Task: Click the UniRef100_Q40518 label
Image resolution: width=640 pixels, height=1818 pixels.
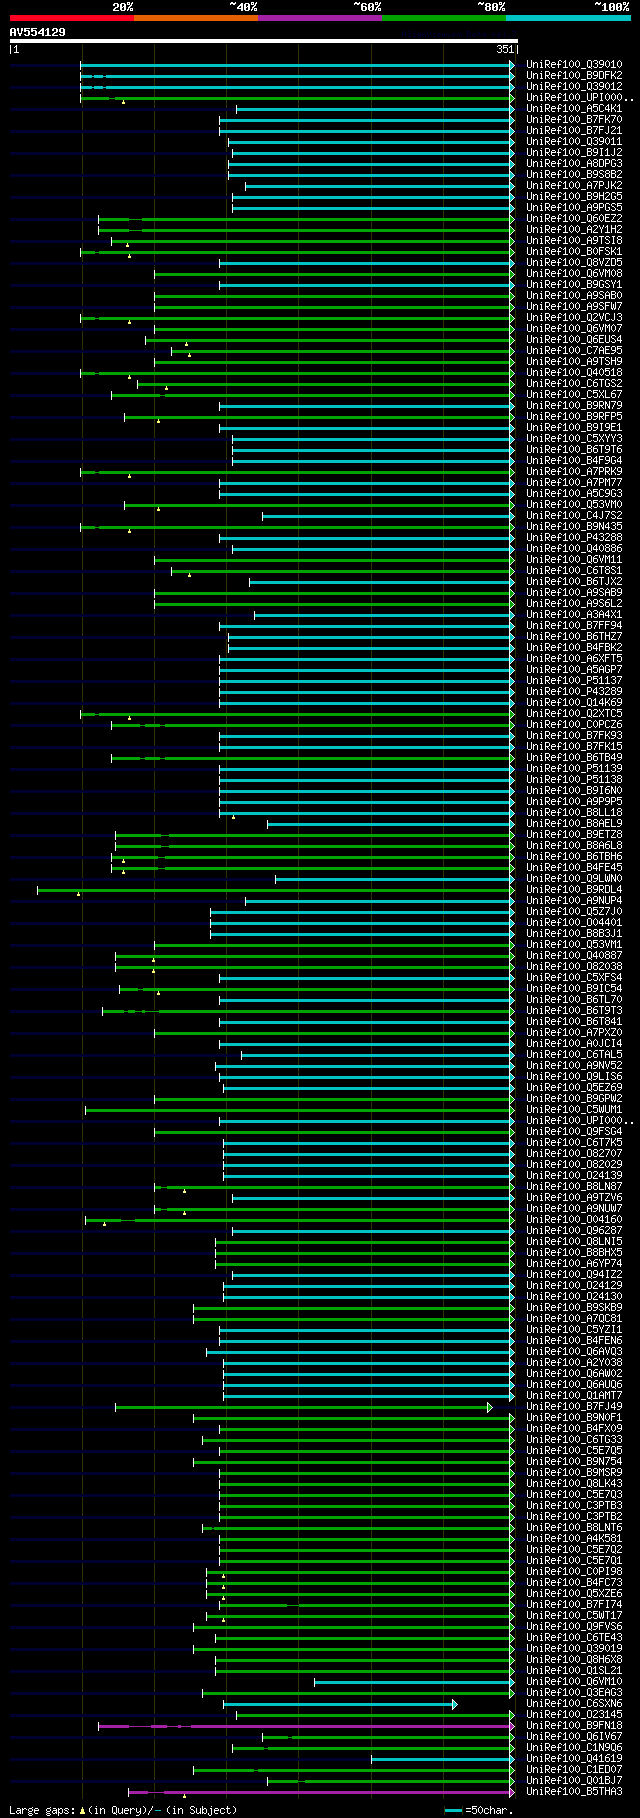Action: [574, 373]
